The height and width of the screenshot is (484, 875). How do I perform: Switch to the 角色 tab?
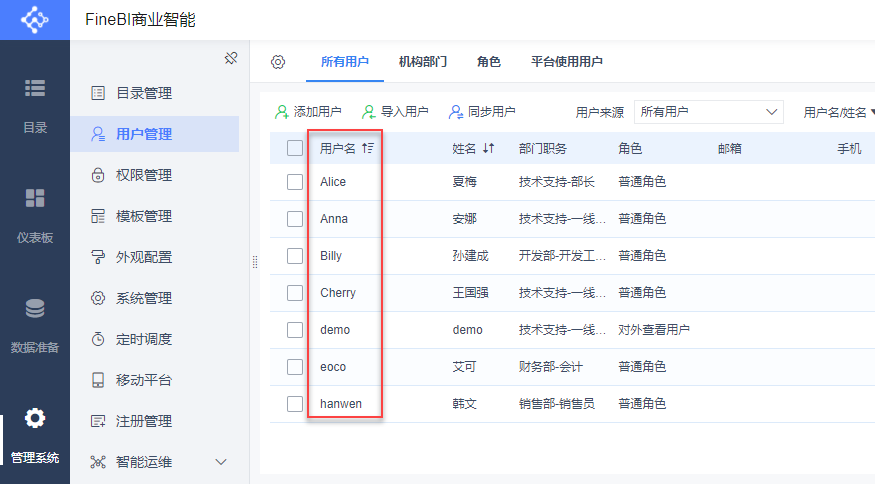[489, 62]
